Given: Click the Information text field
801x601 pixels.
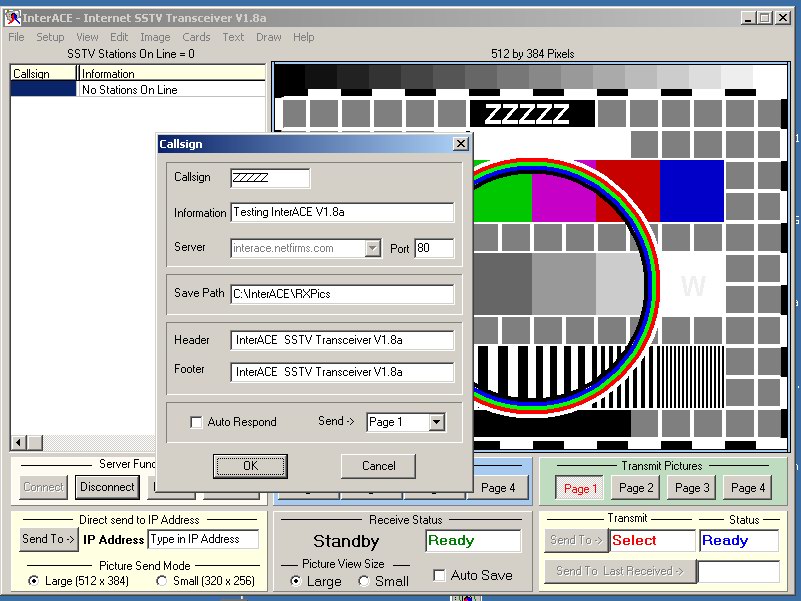Looking at the screenshot, I should tap(342, 212).
